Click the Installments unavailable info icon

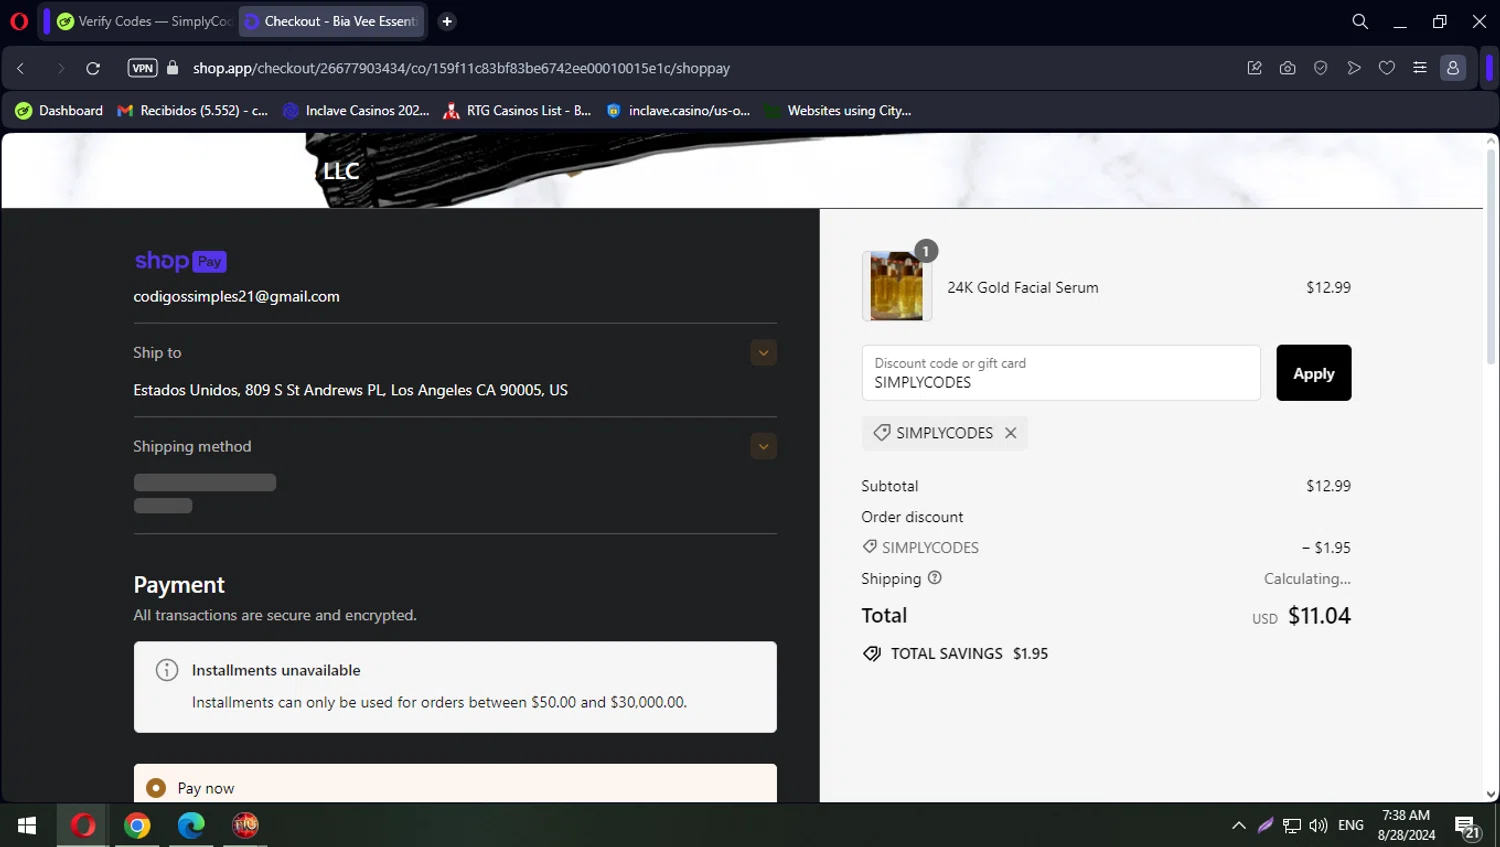[x=167, y=670]
